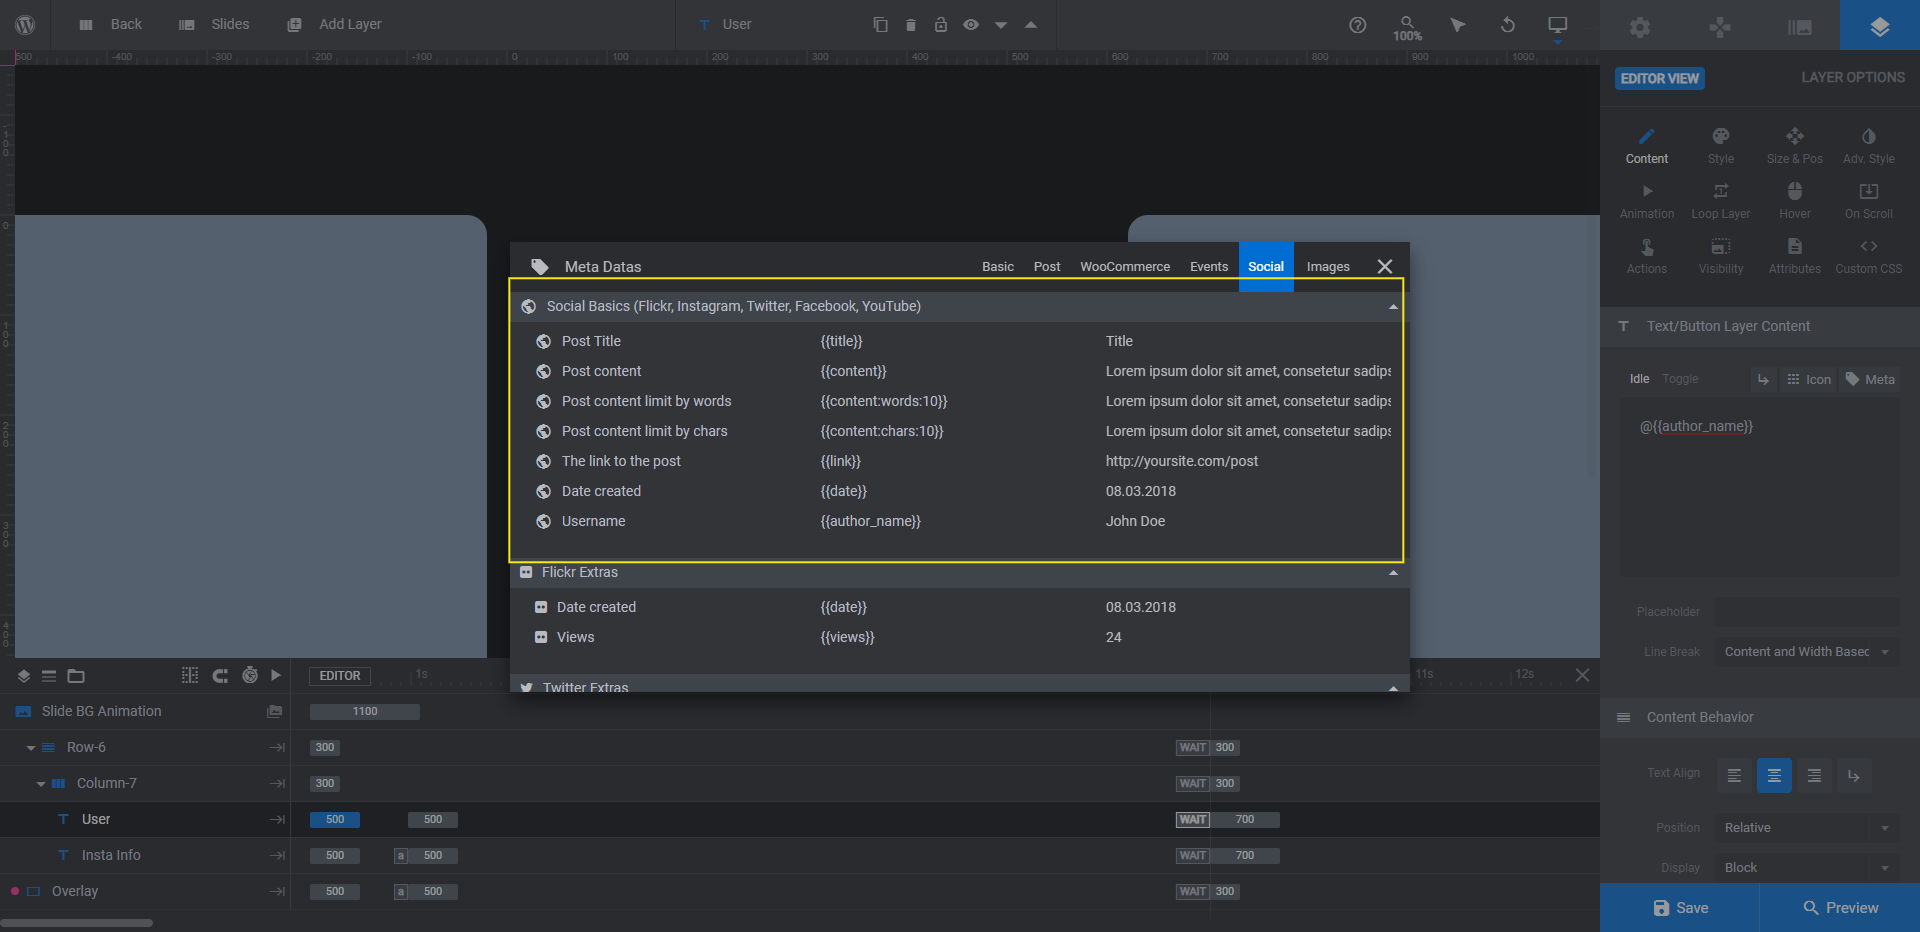Switch to the Basic meta tab
Screen dimensions: 1920x932
(x=998, y=267)
